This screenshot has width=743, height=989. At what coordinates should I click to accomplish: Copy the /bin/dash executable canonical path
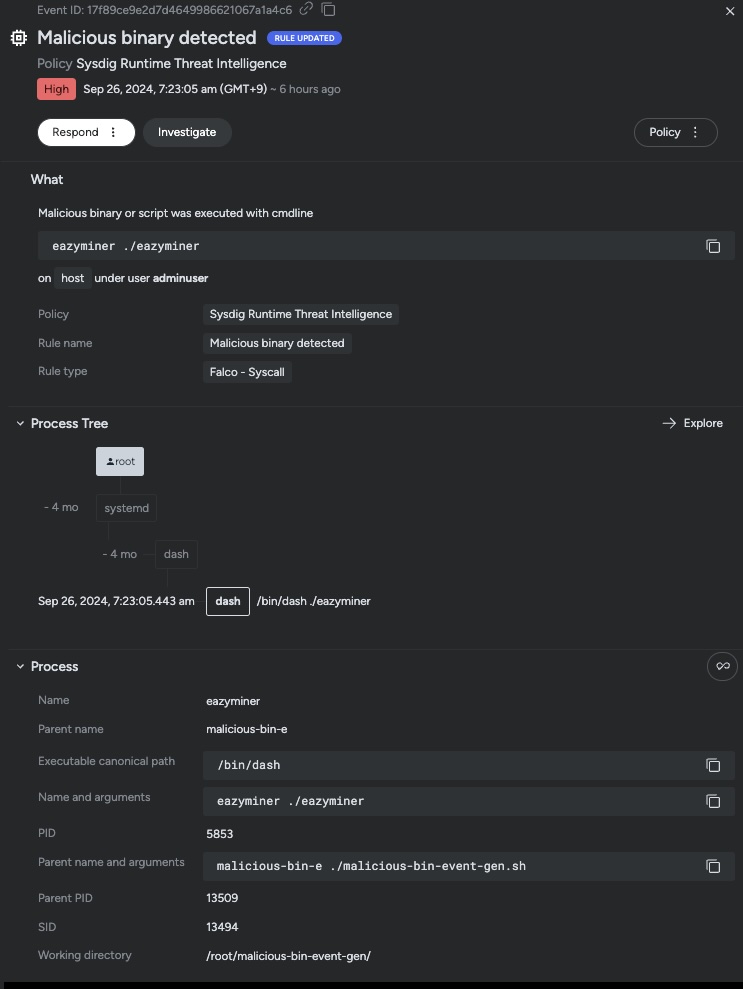click(x=713, y=765)
